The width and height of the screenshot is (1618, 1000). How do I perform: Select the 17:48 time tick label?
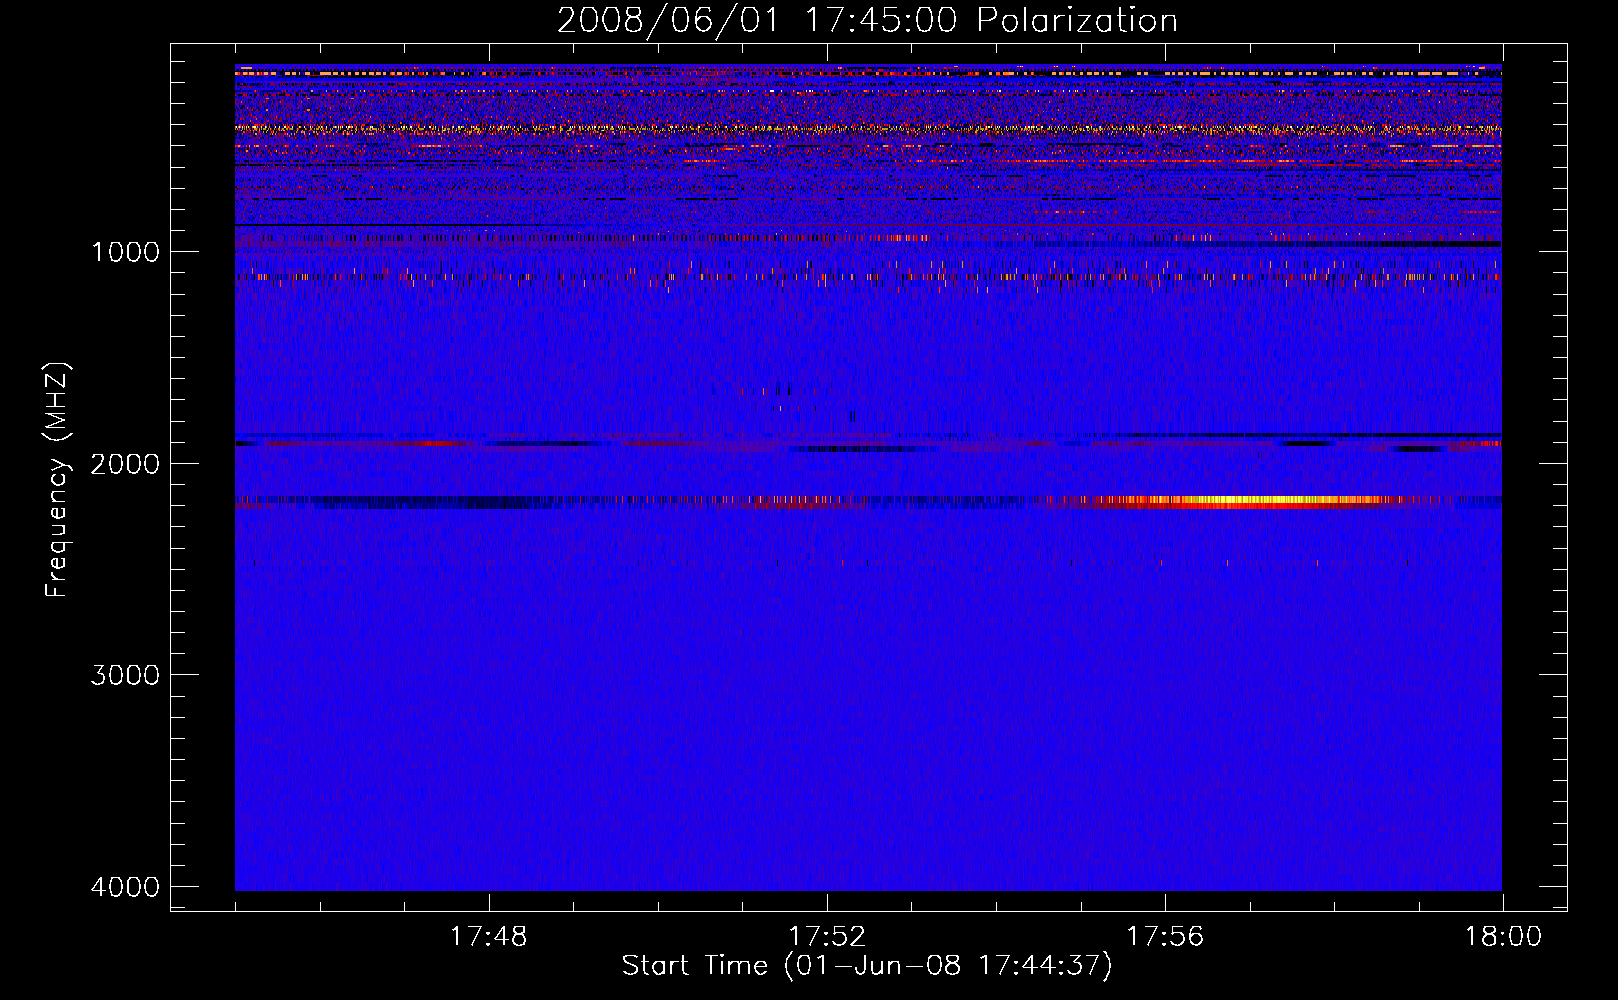pos(488,937)
